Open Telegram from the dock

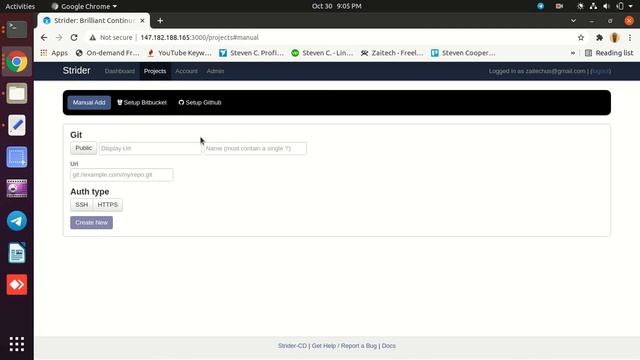point(17,221)
